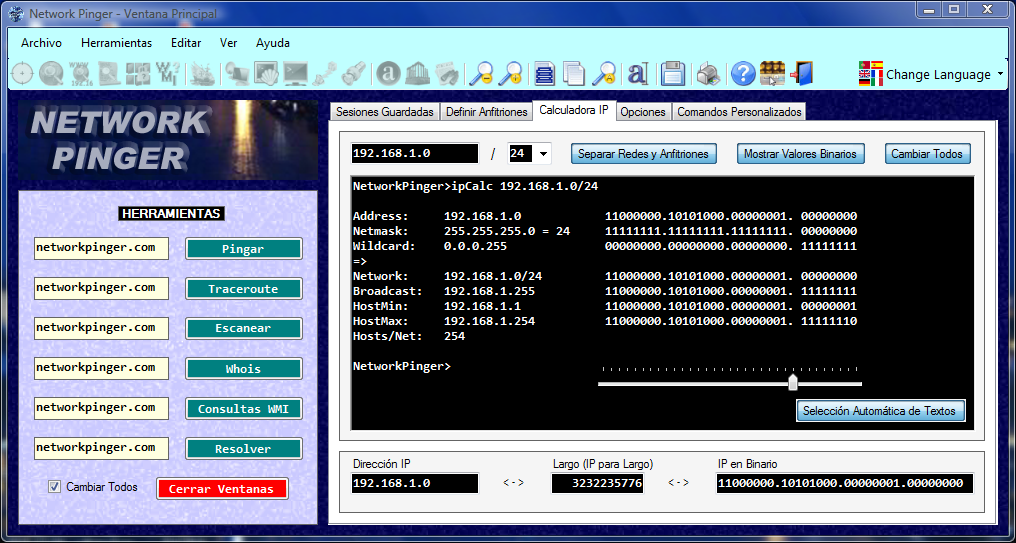Click the binoculars toolbar icon
Image resolution: width=1016 pixels, height=543 pixels.
(x=447, y=73)
